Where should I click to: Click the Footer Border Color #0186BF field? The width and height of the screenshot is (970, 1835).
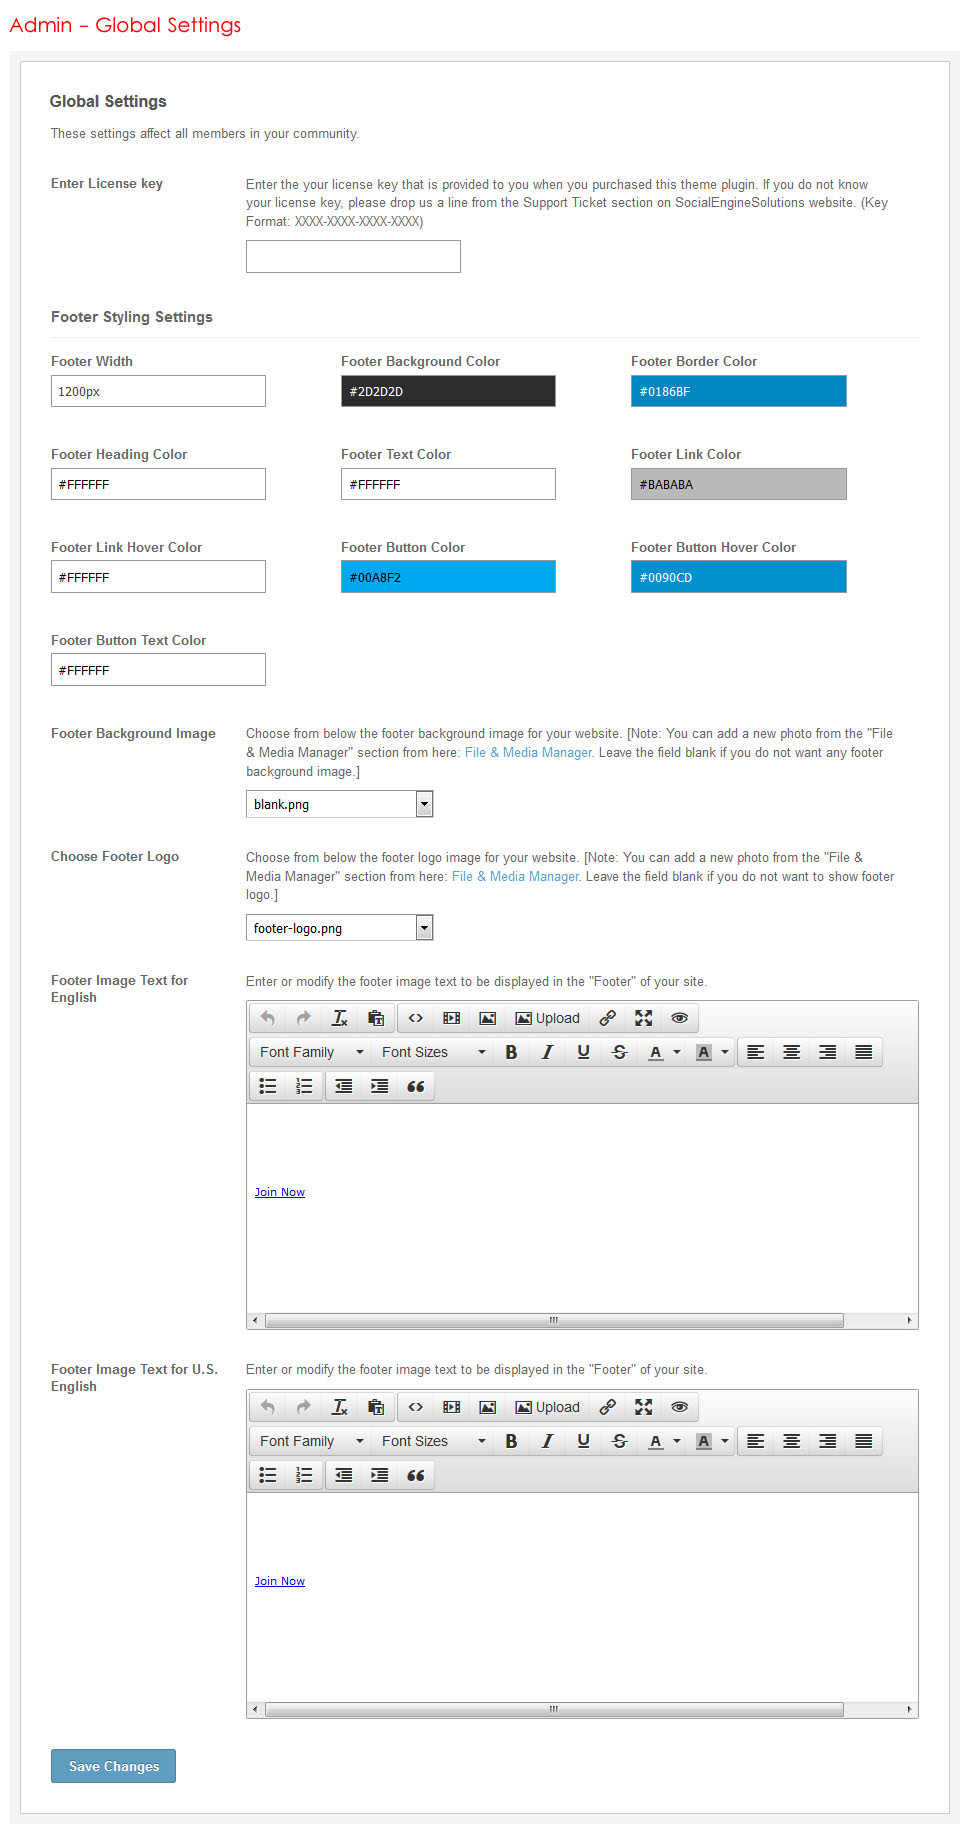[x=738, y=391]
